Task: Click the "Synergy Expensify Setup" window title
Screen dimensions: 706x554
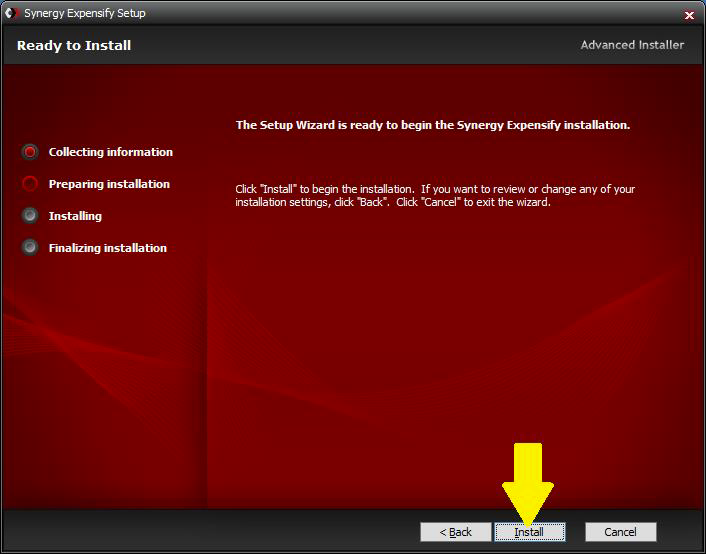Action: (85, 14)
